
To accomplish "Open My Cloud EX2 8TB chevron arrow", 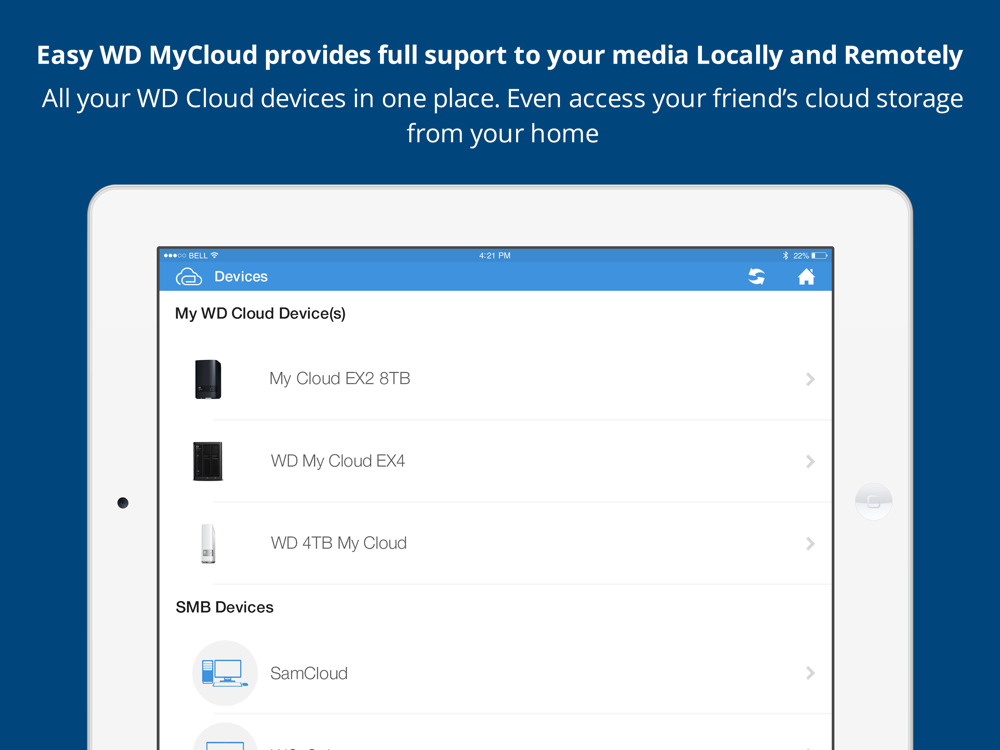I will pyautogui.click(x=810, y=379).
